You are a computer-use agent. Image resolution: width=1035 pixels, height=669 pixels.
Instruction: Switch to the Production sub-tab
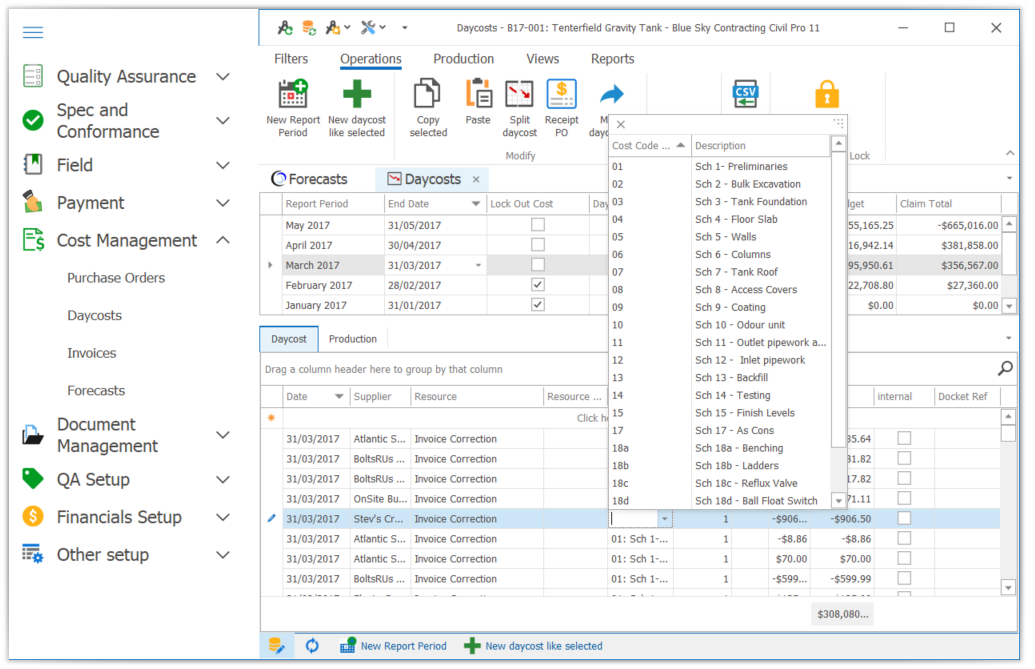pyautogui.click(x=352, y=338)
